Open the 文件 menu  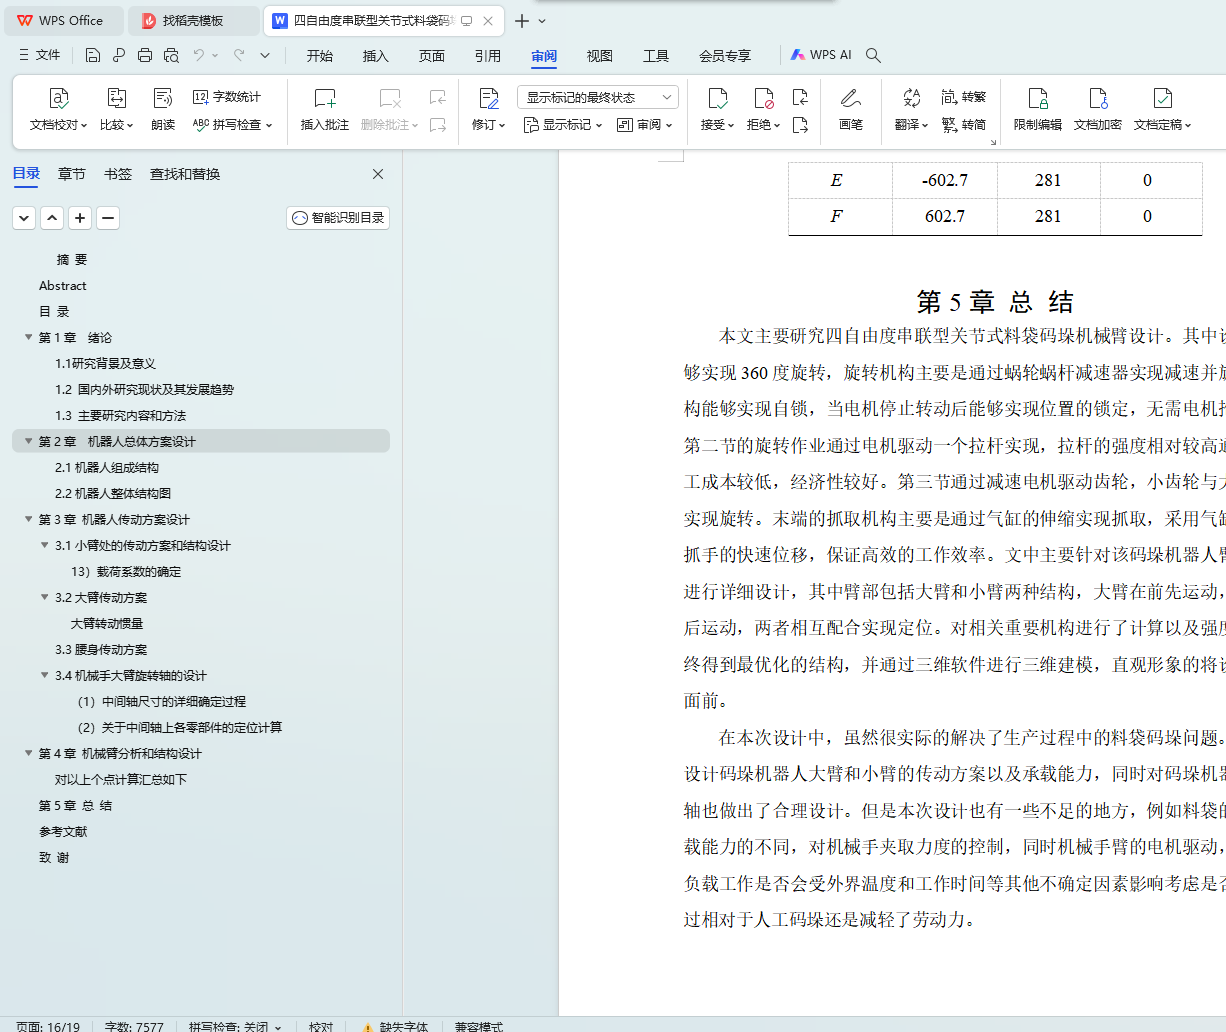tap(40, 55)
